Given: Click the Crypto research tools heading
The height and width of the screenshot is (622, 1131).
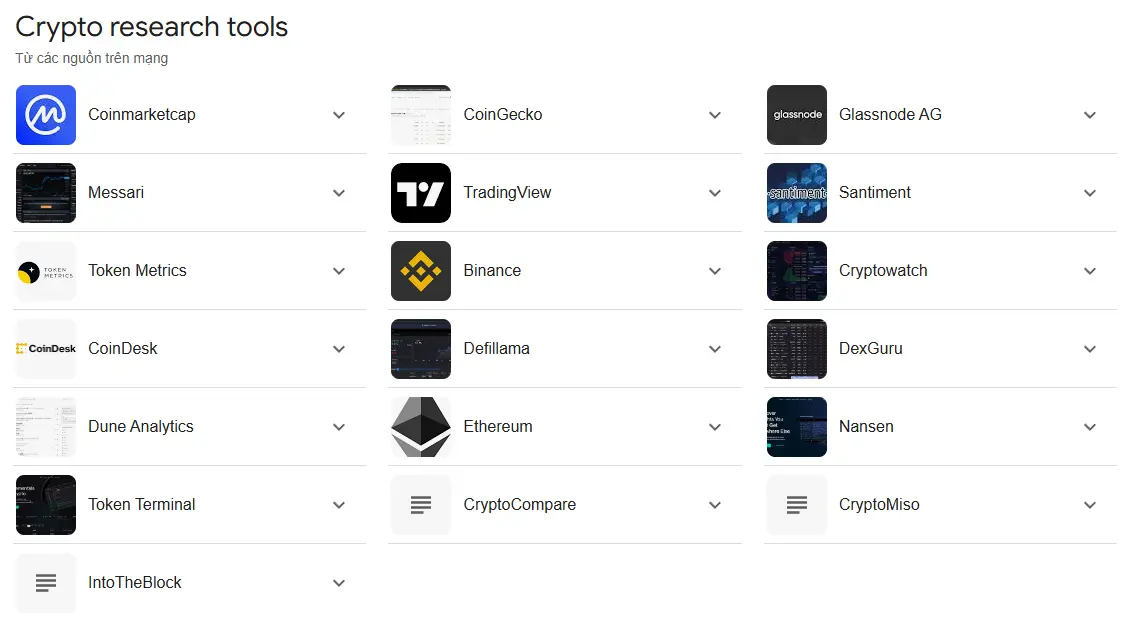Looking at the screenshot, I should coord(152,27).
